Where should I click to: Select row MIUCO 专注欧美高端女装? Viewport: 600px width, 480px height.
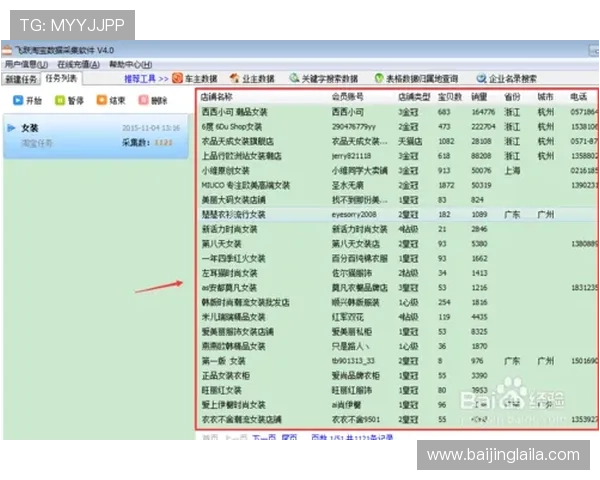pyautogui.click(x=397, y=185)
